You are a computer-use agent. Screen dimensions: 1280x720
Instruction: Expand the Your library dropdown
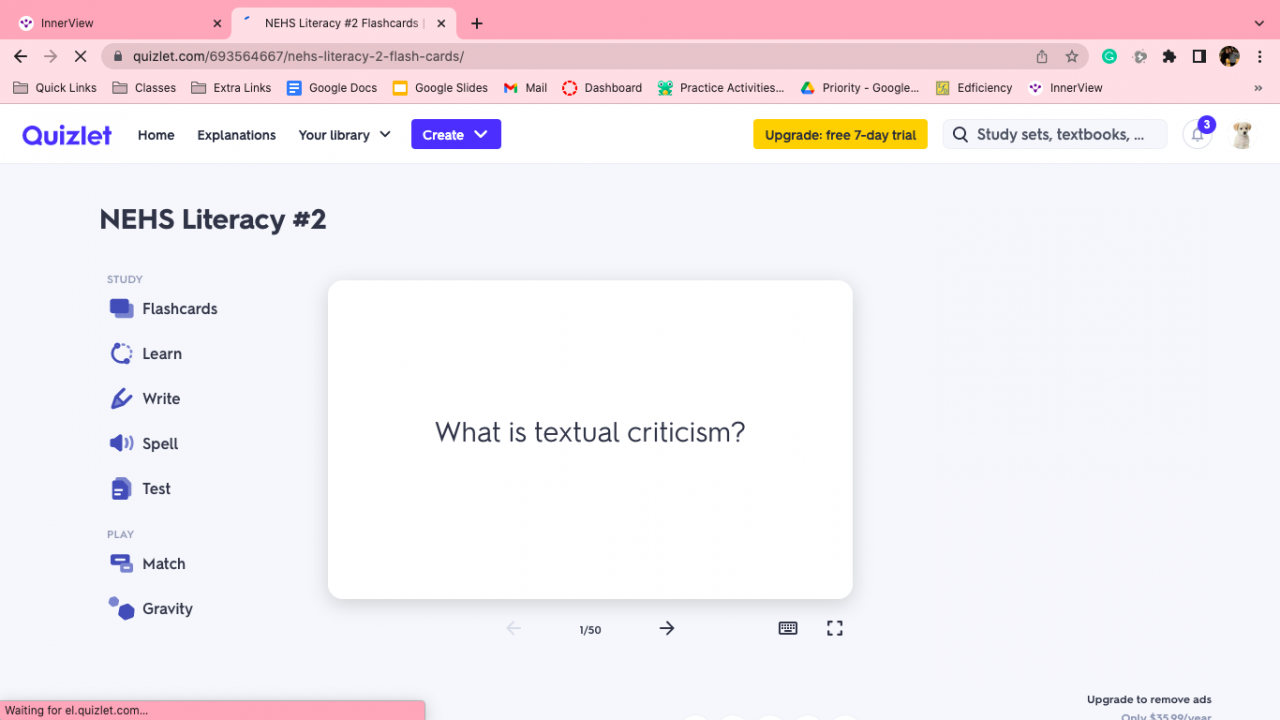344,135
